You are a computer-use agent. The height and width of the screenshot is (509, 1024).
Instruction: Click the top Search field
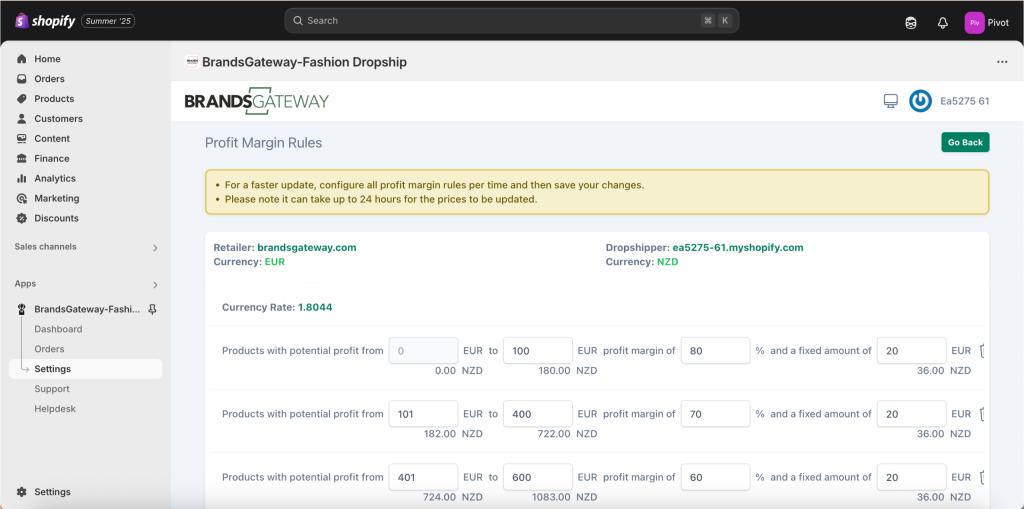(x=511, y=21)
